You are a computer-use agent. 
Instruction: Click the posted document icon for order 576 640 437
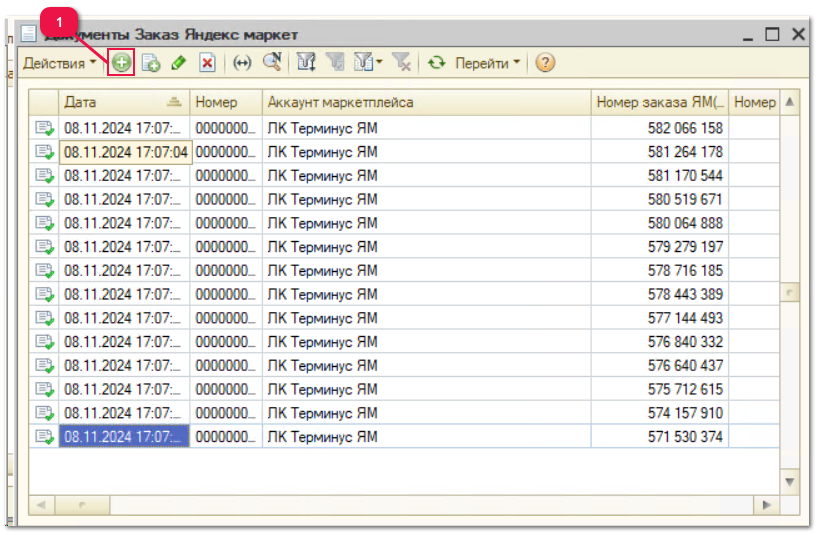(x=44, y=366)
